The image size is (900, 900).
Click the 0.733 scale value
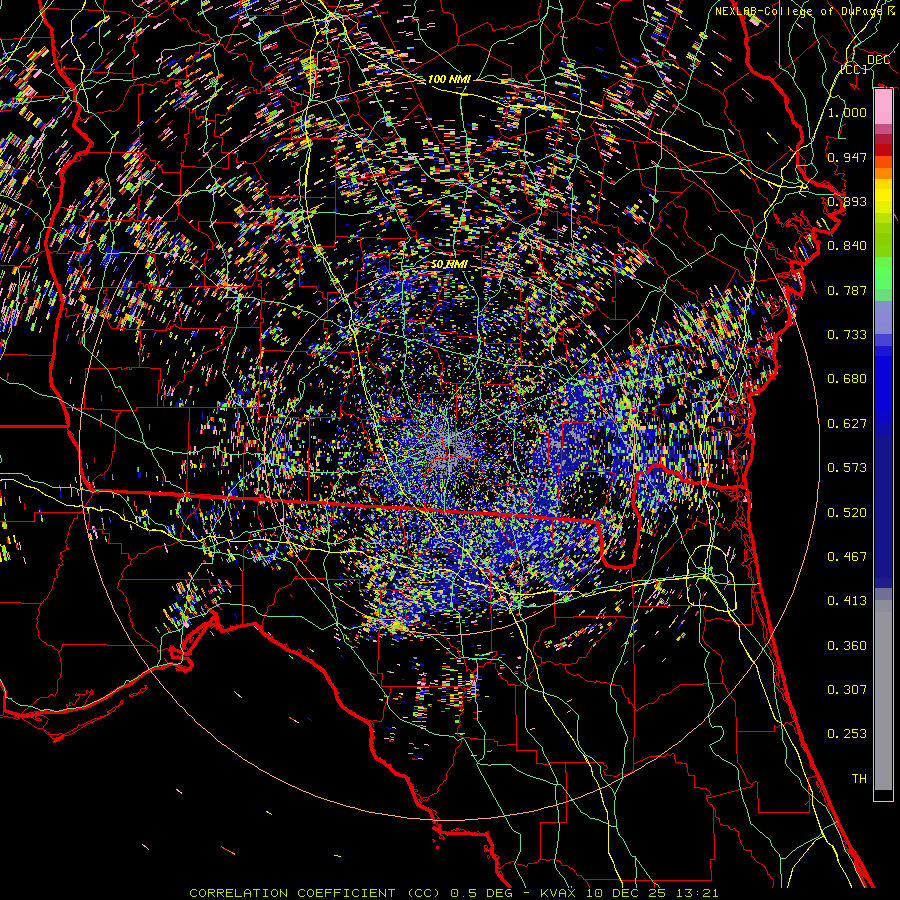(x=847, y=335)
